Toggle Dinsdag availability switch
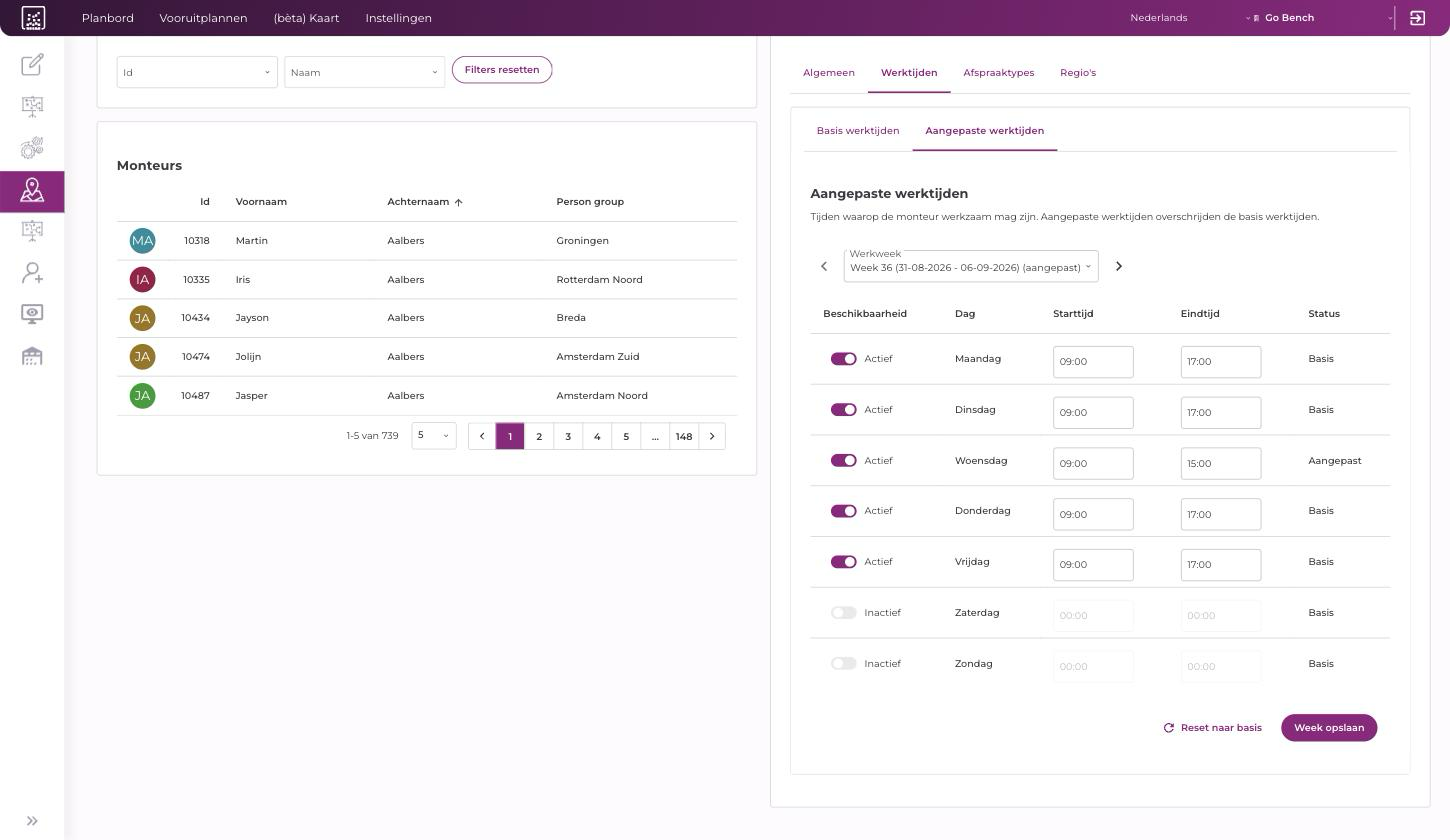This screenshot has height=840, width=1450. 843,410
